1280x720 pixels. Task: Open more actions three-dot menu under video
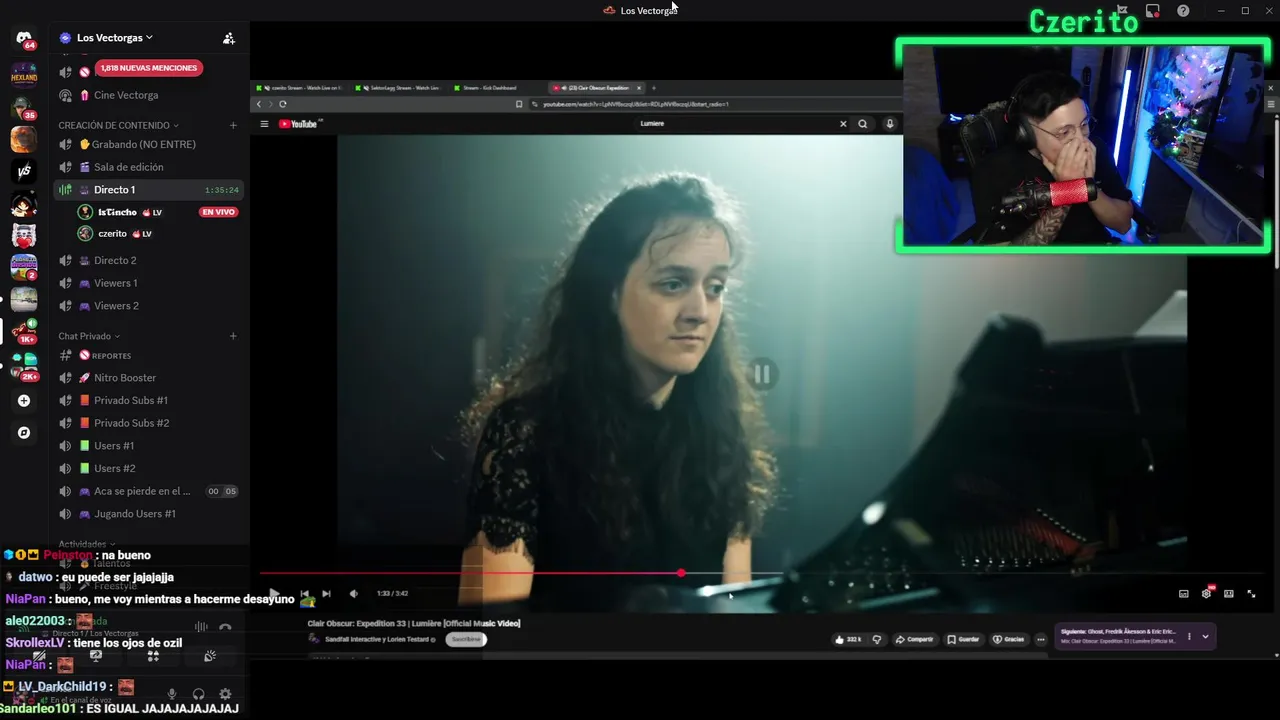click(1041, 639)
